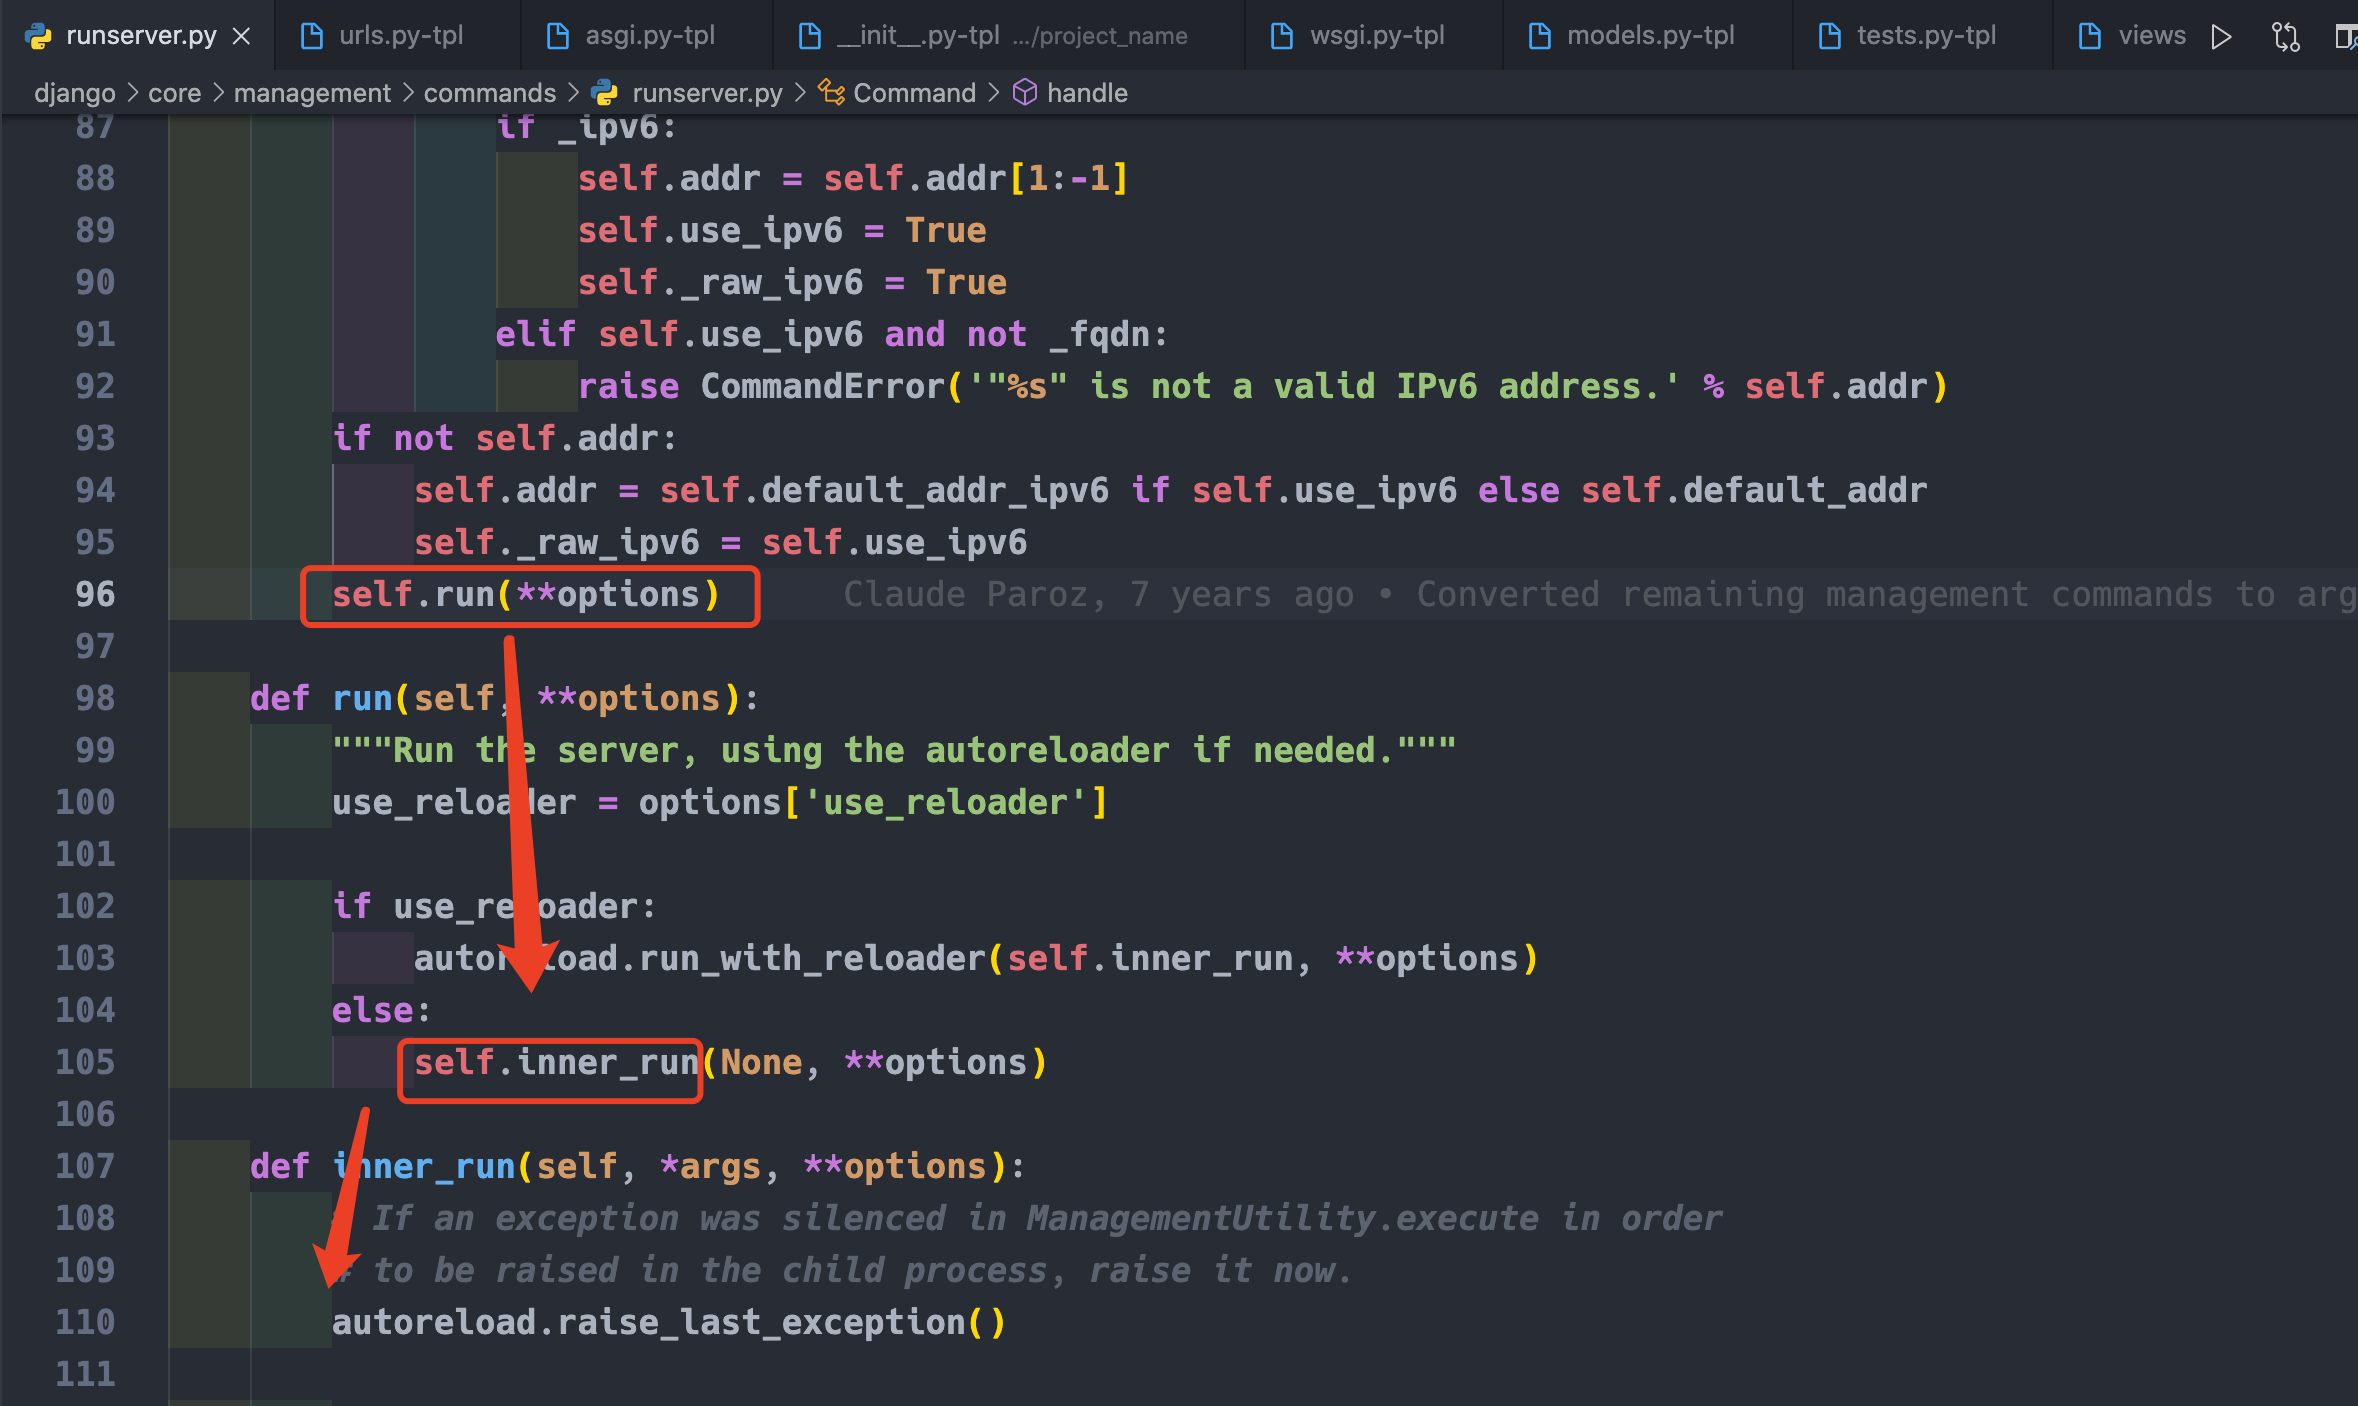Screen dimensions: 2358x1406
Task: Click the file icon on the urls.py-tpl tab
Action: [312, 36]
